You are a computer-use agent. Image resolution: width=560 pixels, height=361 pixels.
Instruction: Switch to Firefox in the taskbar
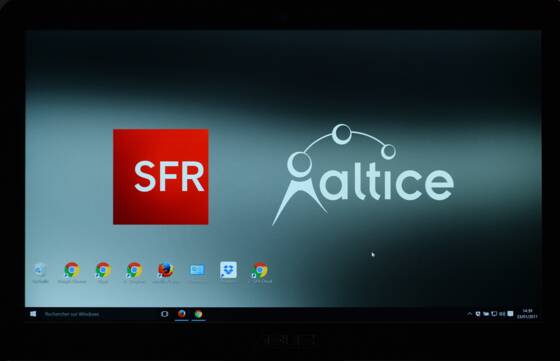click(x=181, y=314)
